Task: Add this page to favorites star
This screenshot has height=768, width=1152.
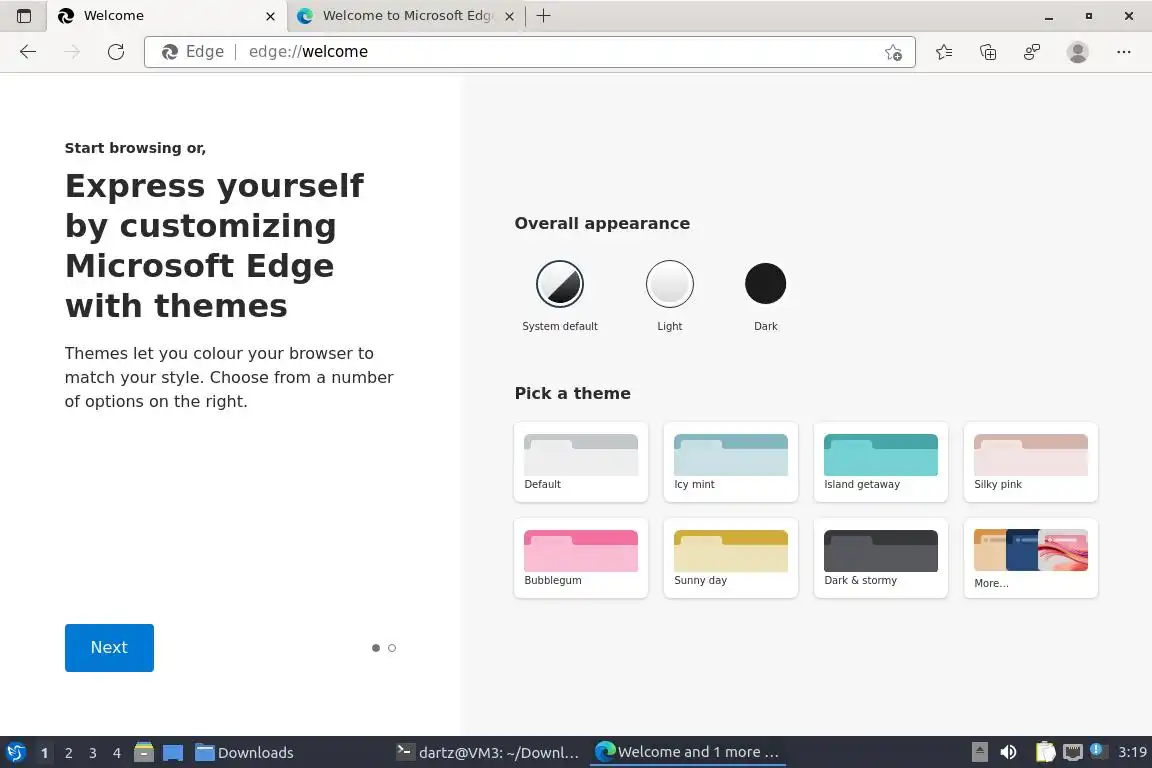Action: [x=893, y=52]
